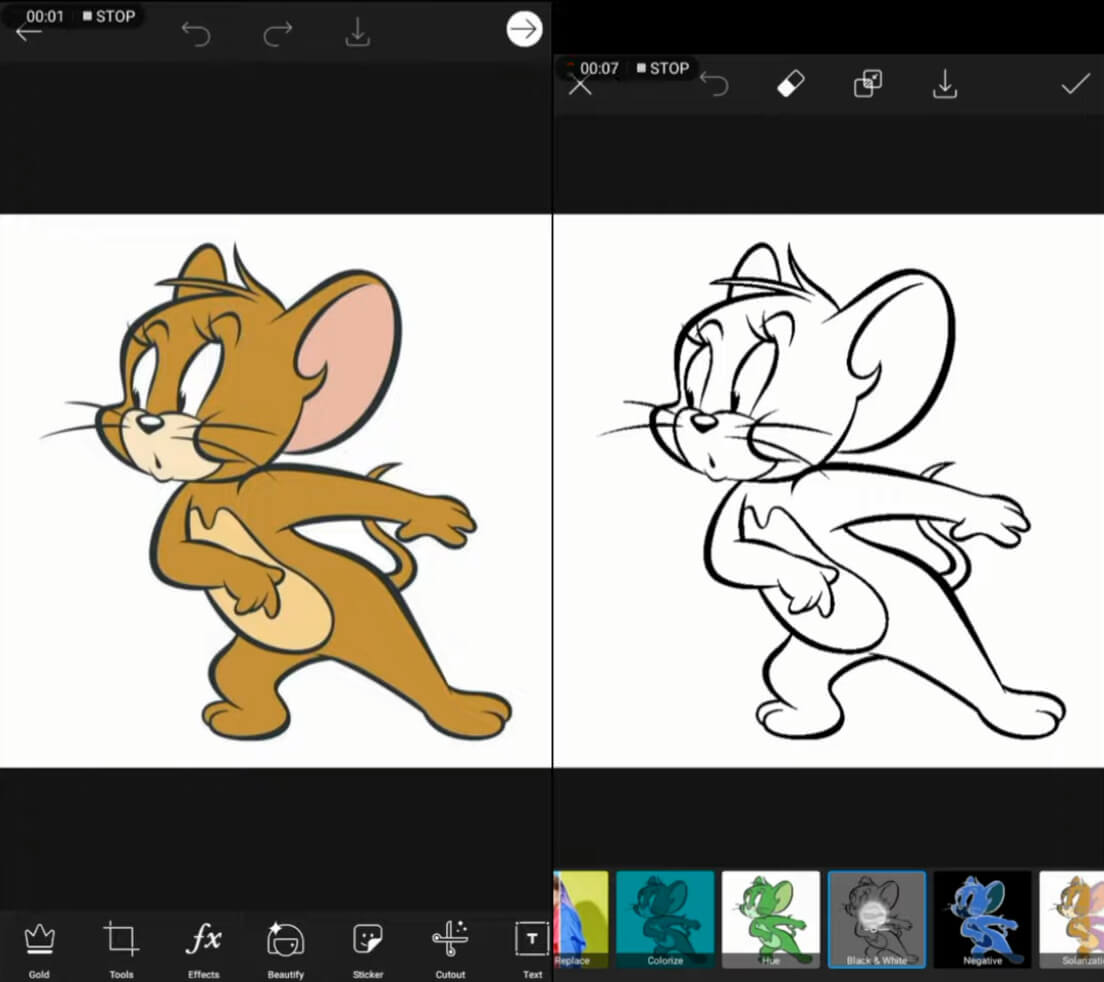Open the Sticker tool
This screenshot has height=982, width=1104.
(x=368, y=950)
